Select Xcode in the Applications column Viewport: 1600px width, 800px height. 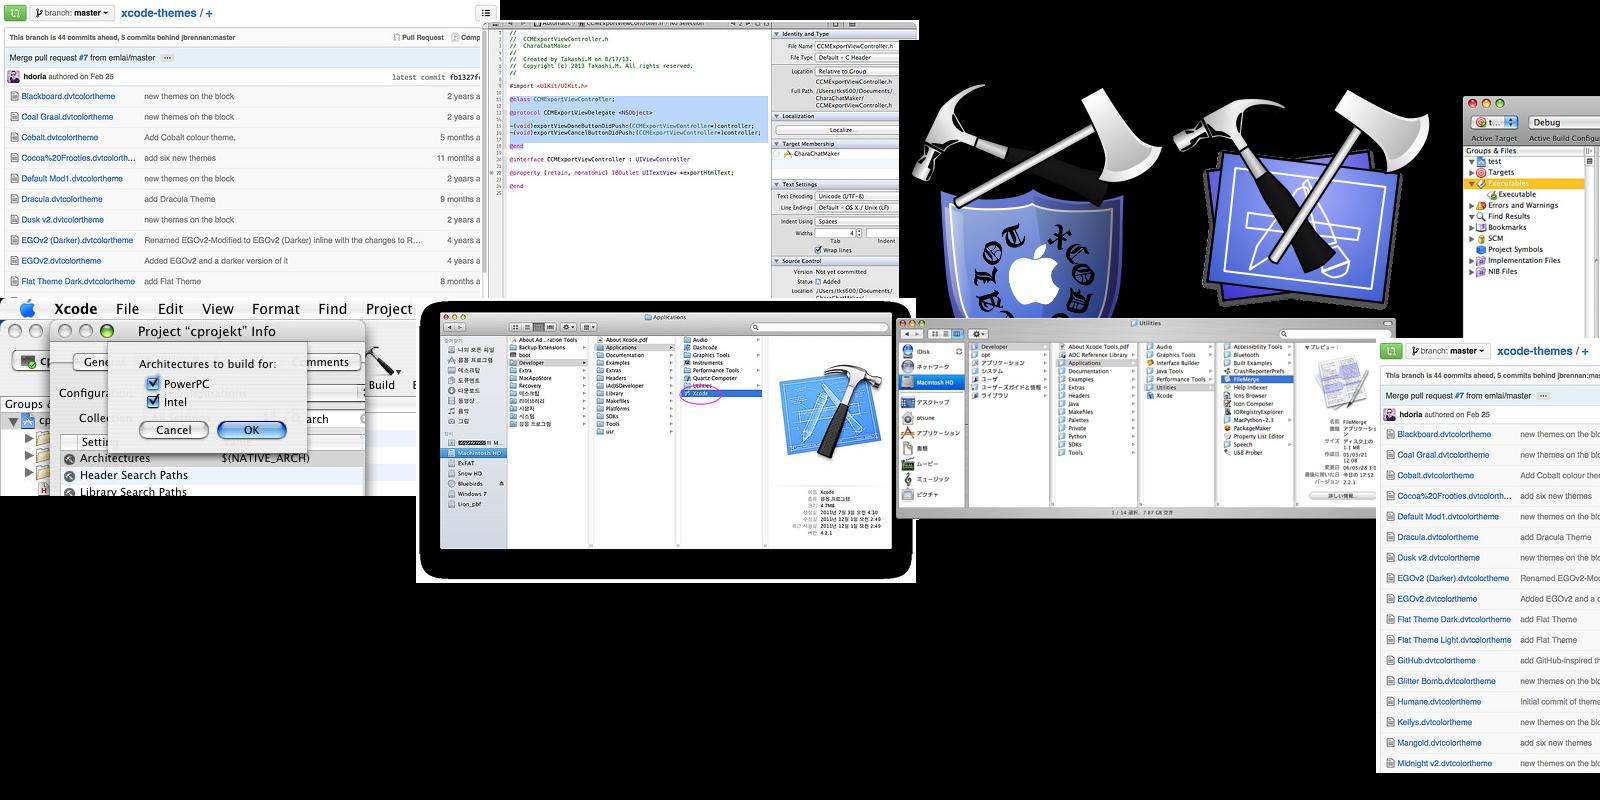coord(721,393)
